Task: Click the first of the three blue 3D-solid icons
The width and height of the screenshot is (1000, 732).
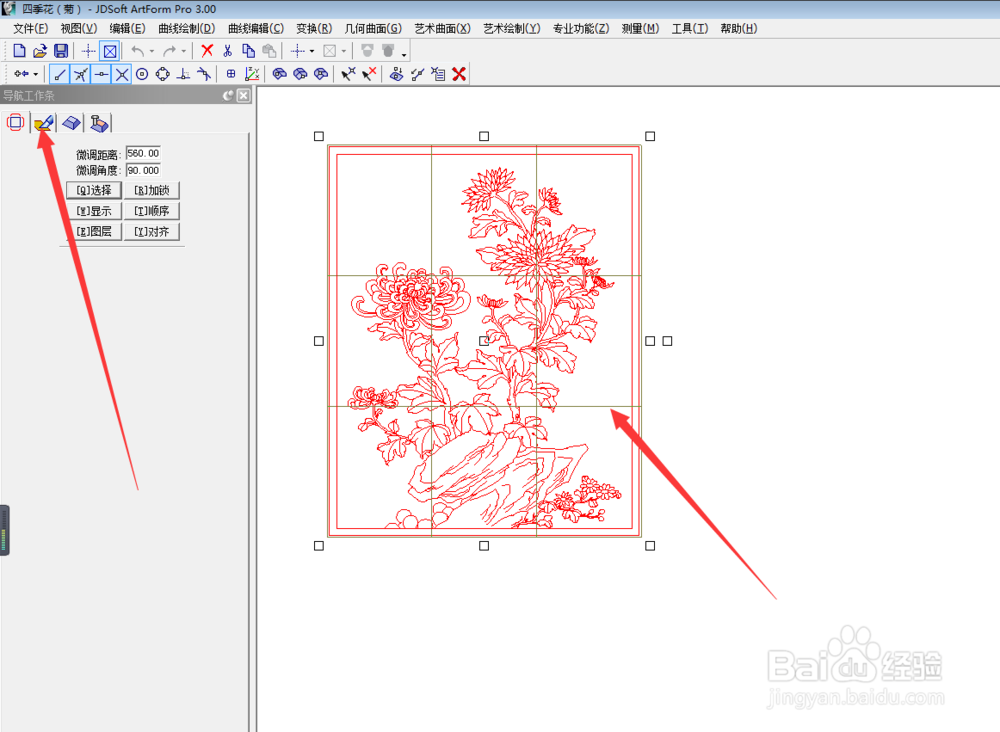Action: point(279,74)
